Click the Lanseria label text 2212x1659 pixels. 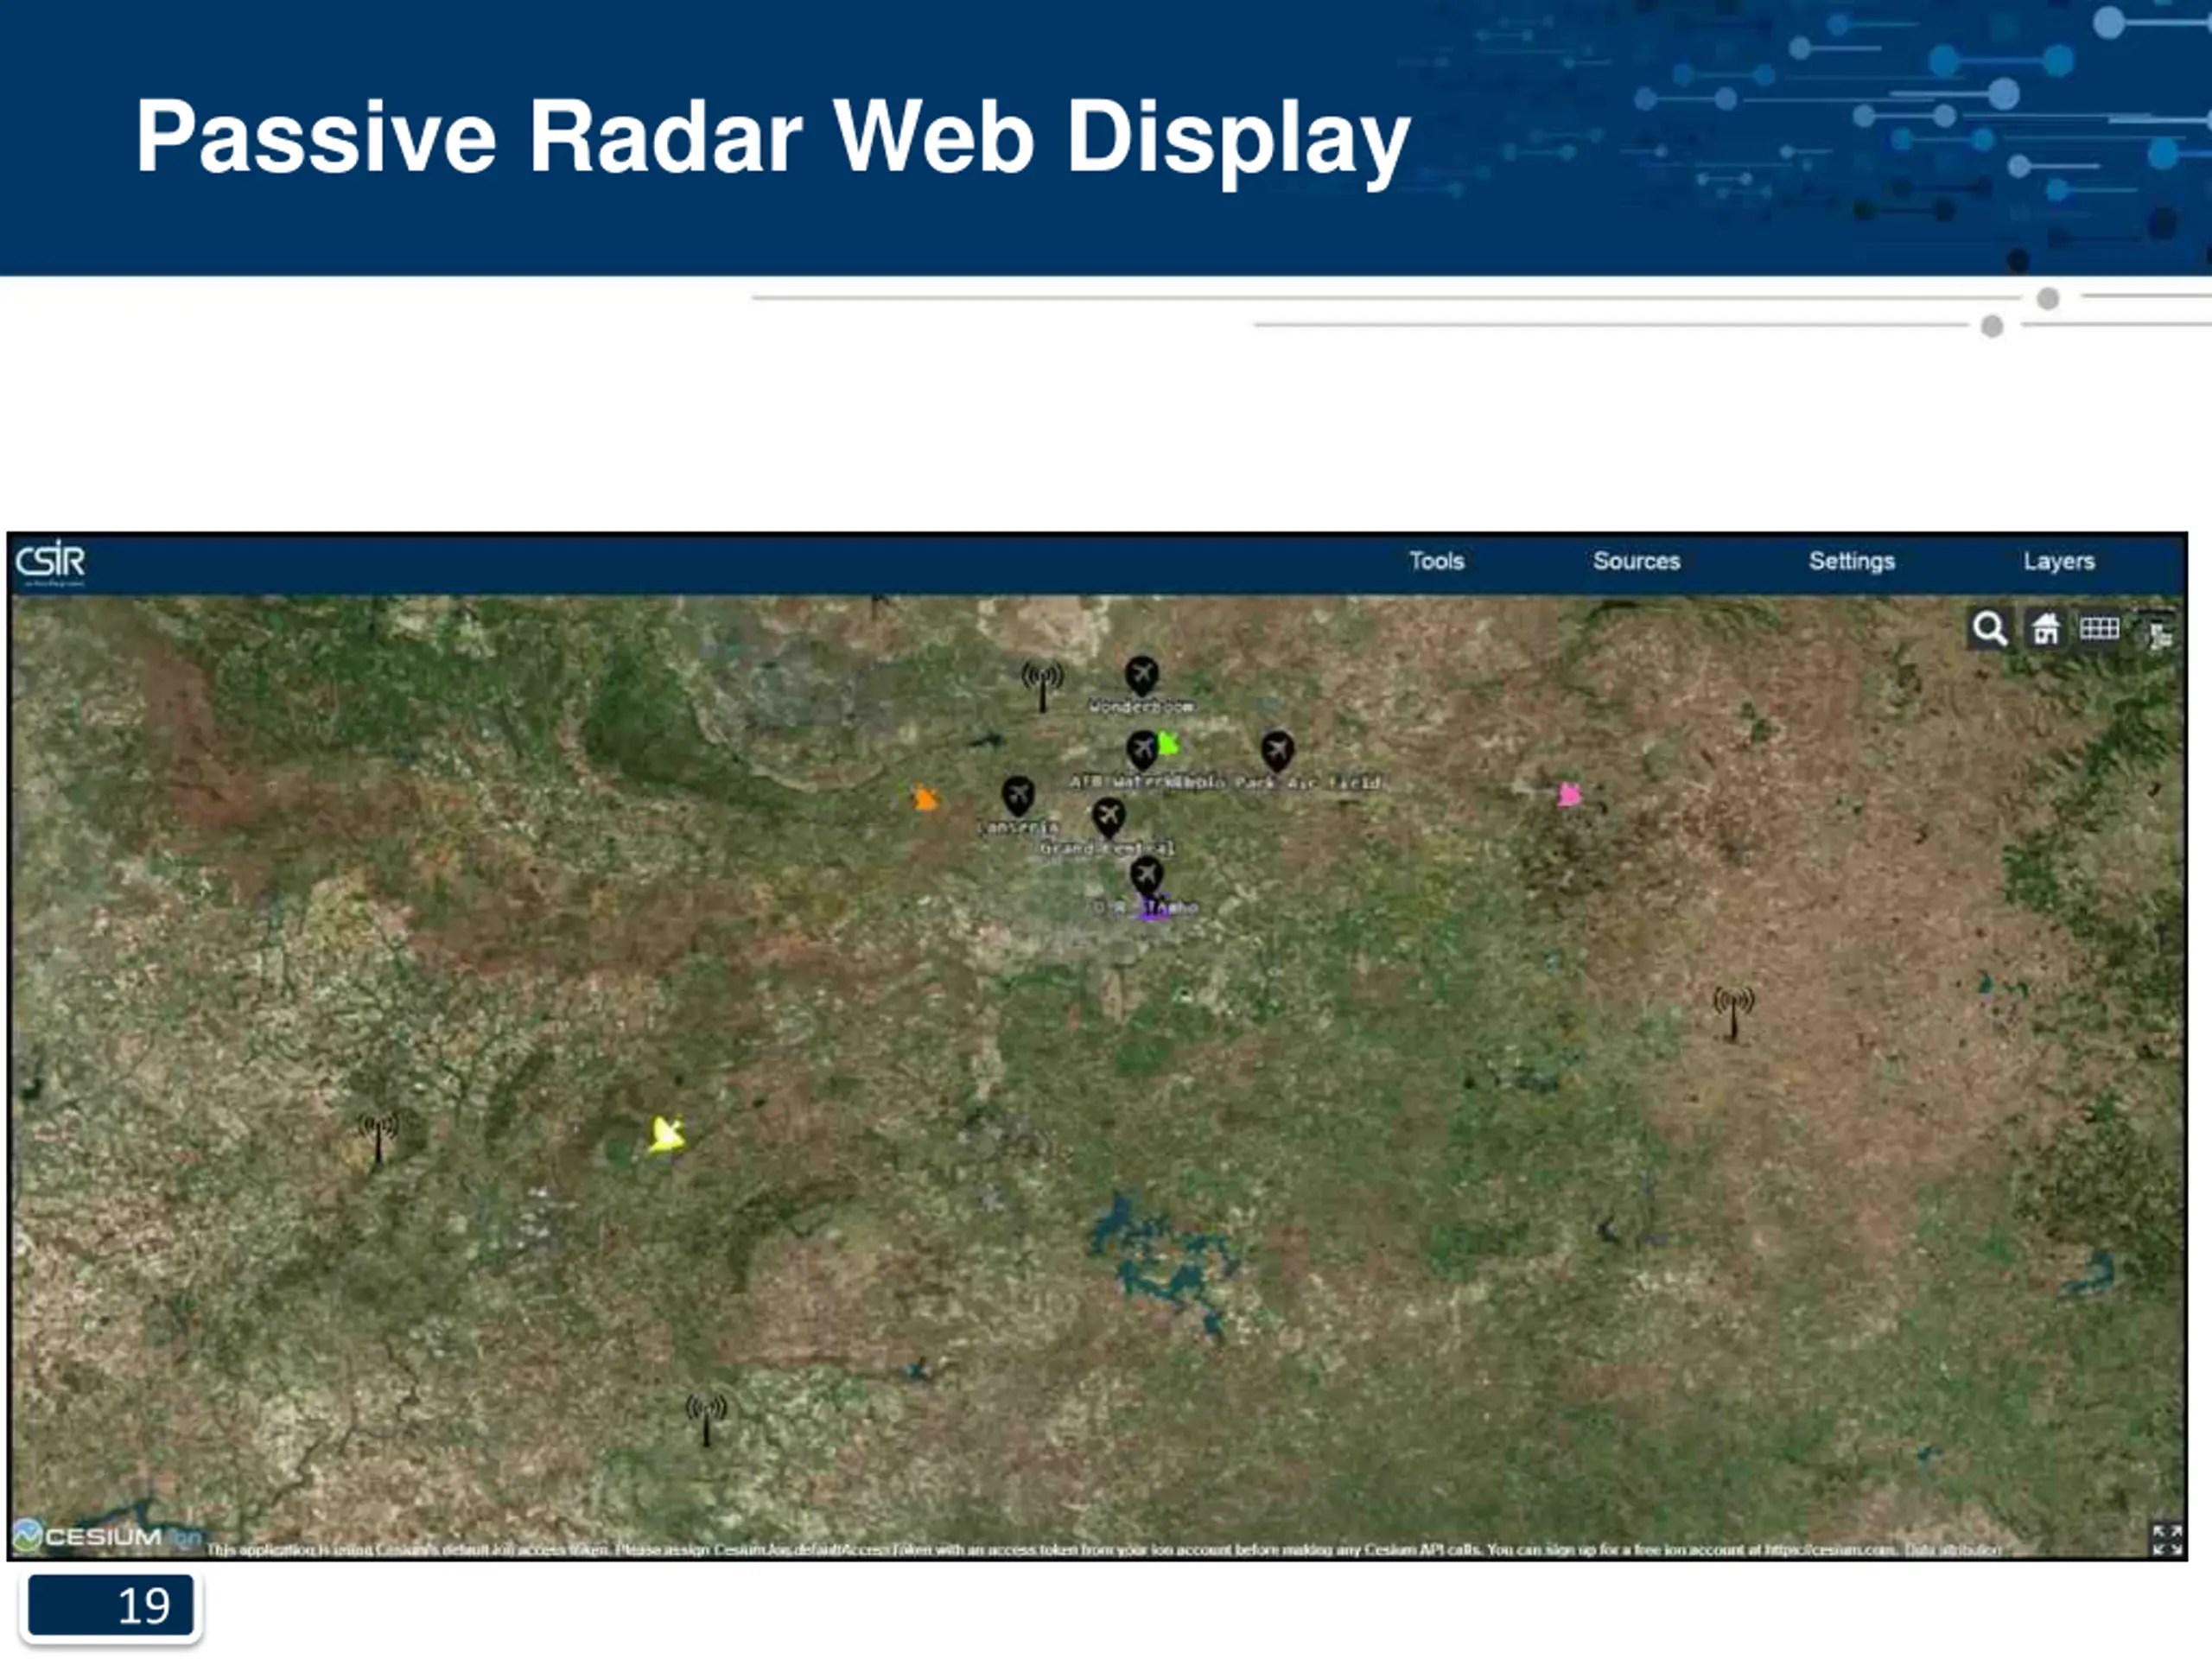pos(1017,827)
